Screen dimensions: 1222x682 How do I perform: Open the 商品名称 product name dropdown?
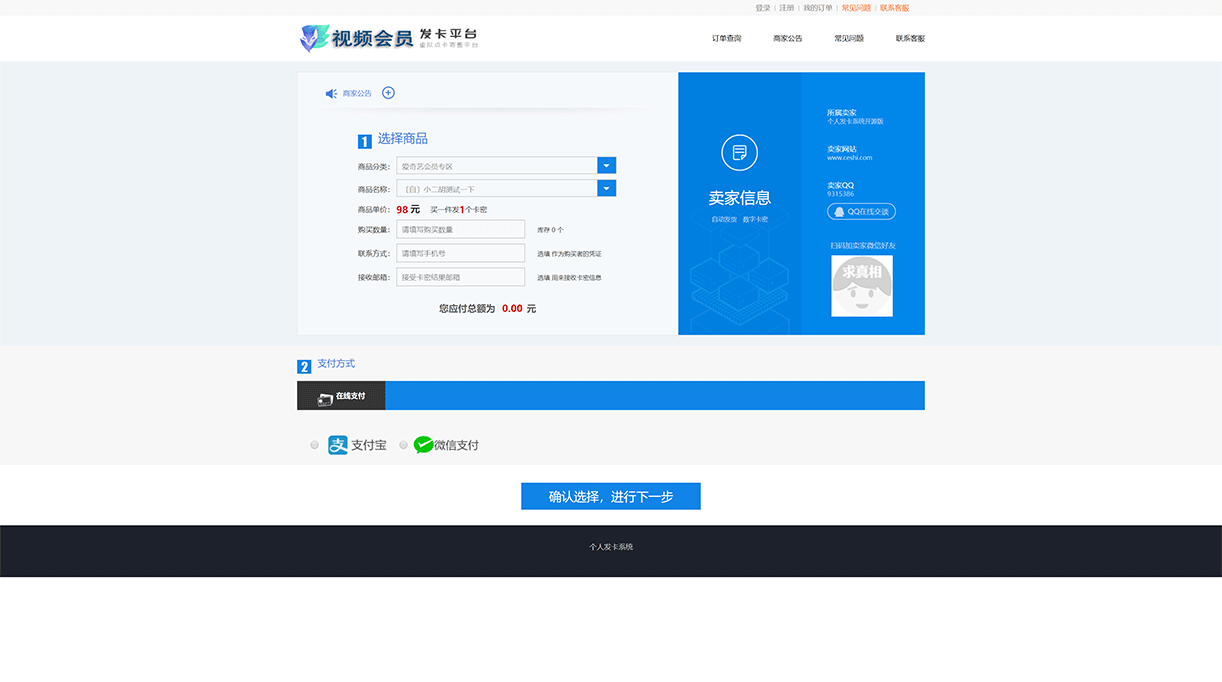click(x=607, y=187)
